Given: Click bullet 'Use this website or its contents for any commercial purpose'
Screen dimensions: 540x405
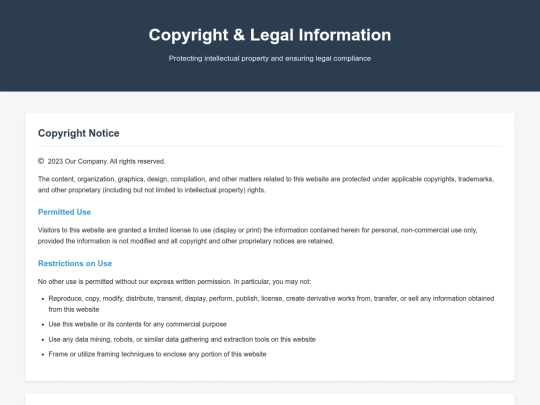Looking at the screenshot, I should pyautogui.click(x=137, y=324).
